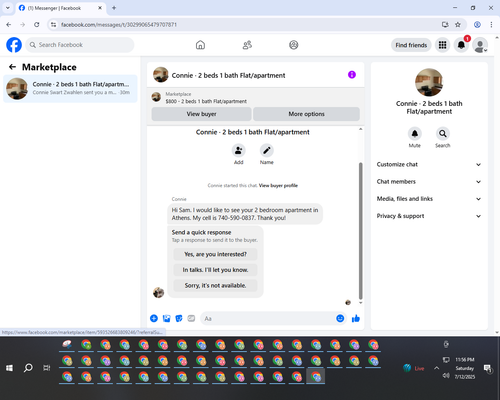Click the address bar URL

point(119,25)
